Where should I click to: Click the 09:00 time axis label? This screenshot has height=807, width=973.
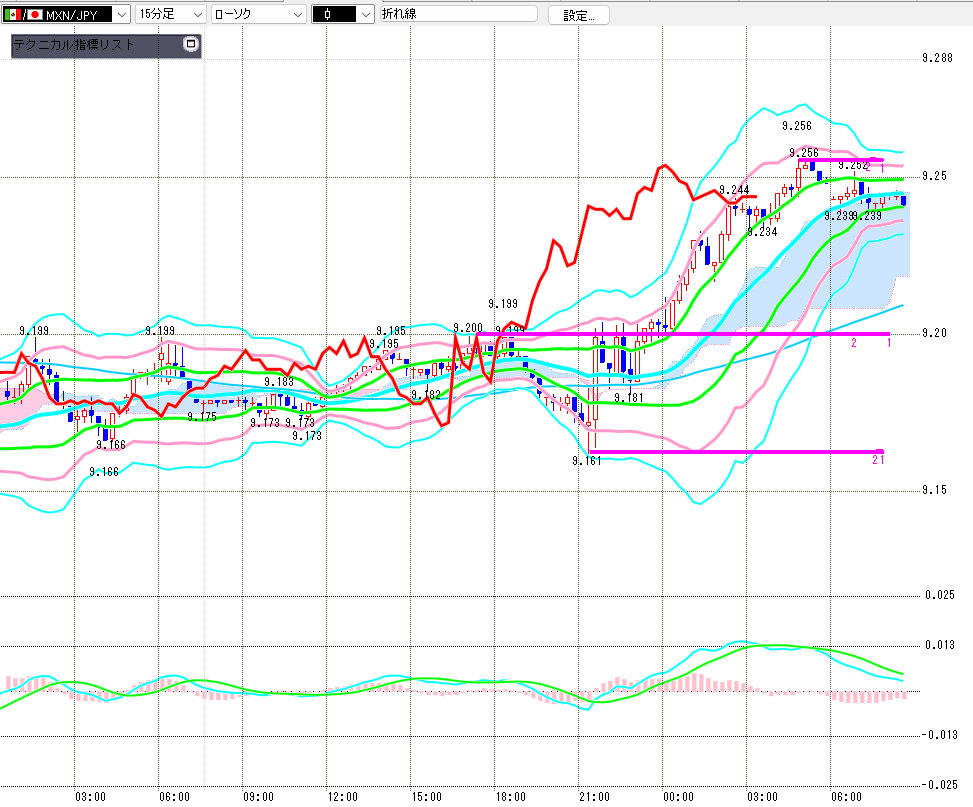click(x=258, y=796)
